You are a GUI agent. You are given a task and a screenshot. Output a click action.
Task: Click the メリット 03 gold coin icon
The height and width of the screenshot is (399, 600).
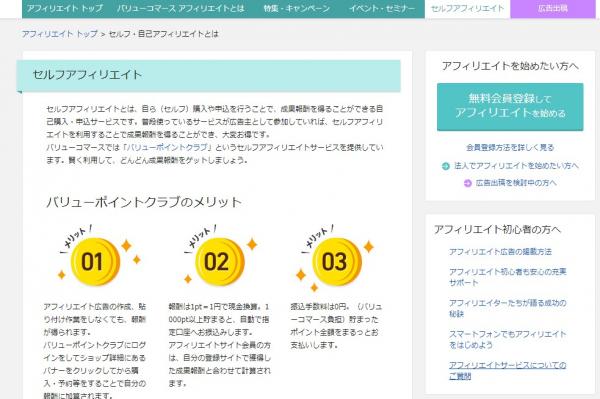click(x=337, y=262)
